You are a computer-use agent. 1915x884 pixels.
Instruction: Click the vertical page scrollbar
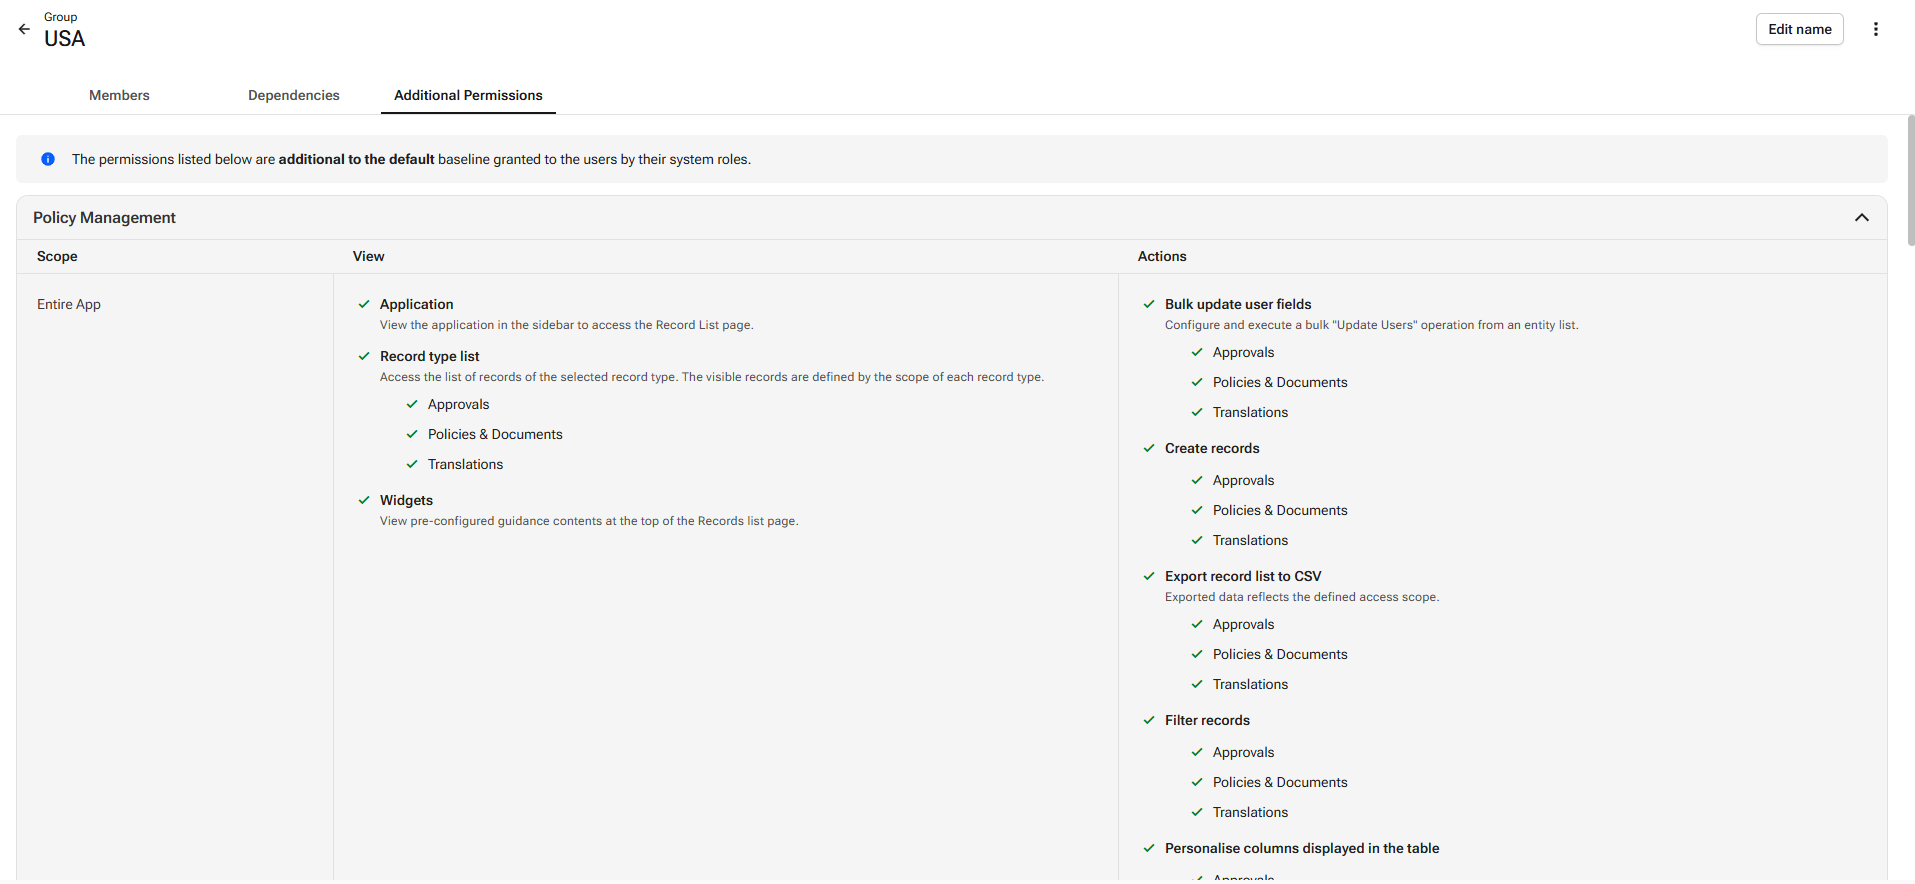click(x=1910, y=180)
